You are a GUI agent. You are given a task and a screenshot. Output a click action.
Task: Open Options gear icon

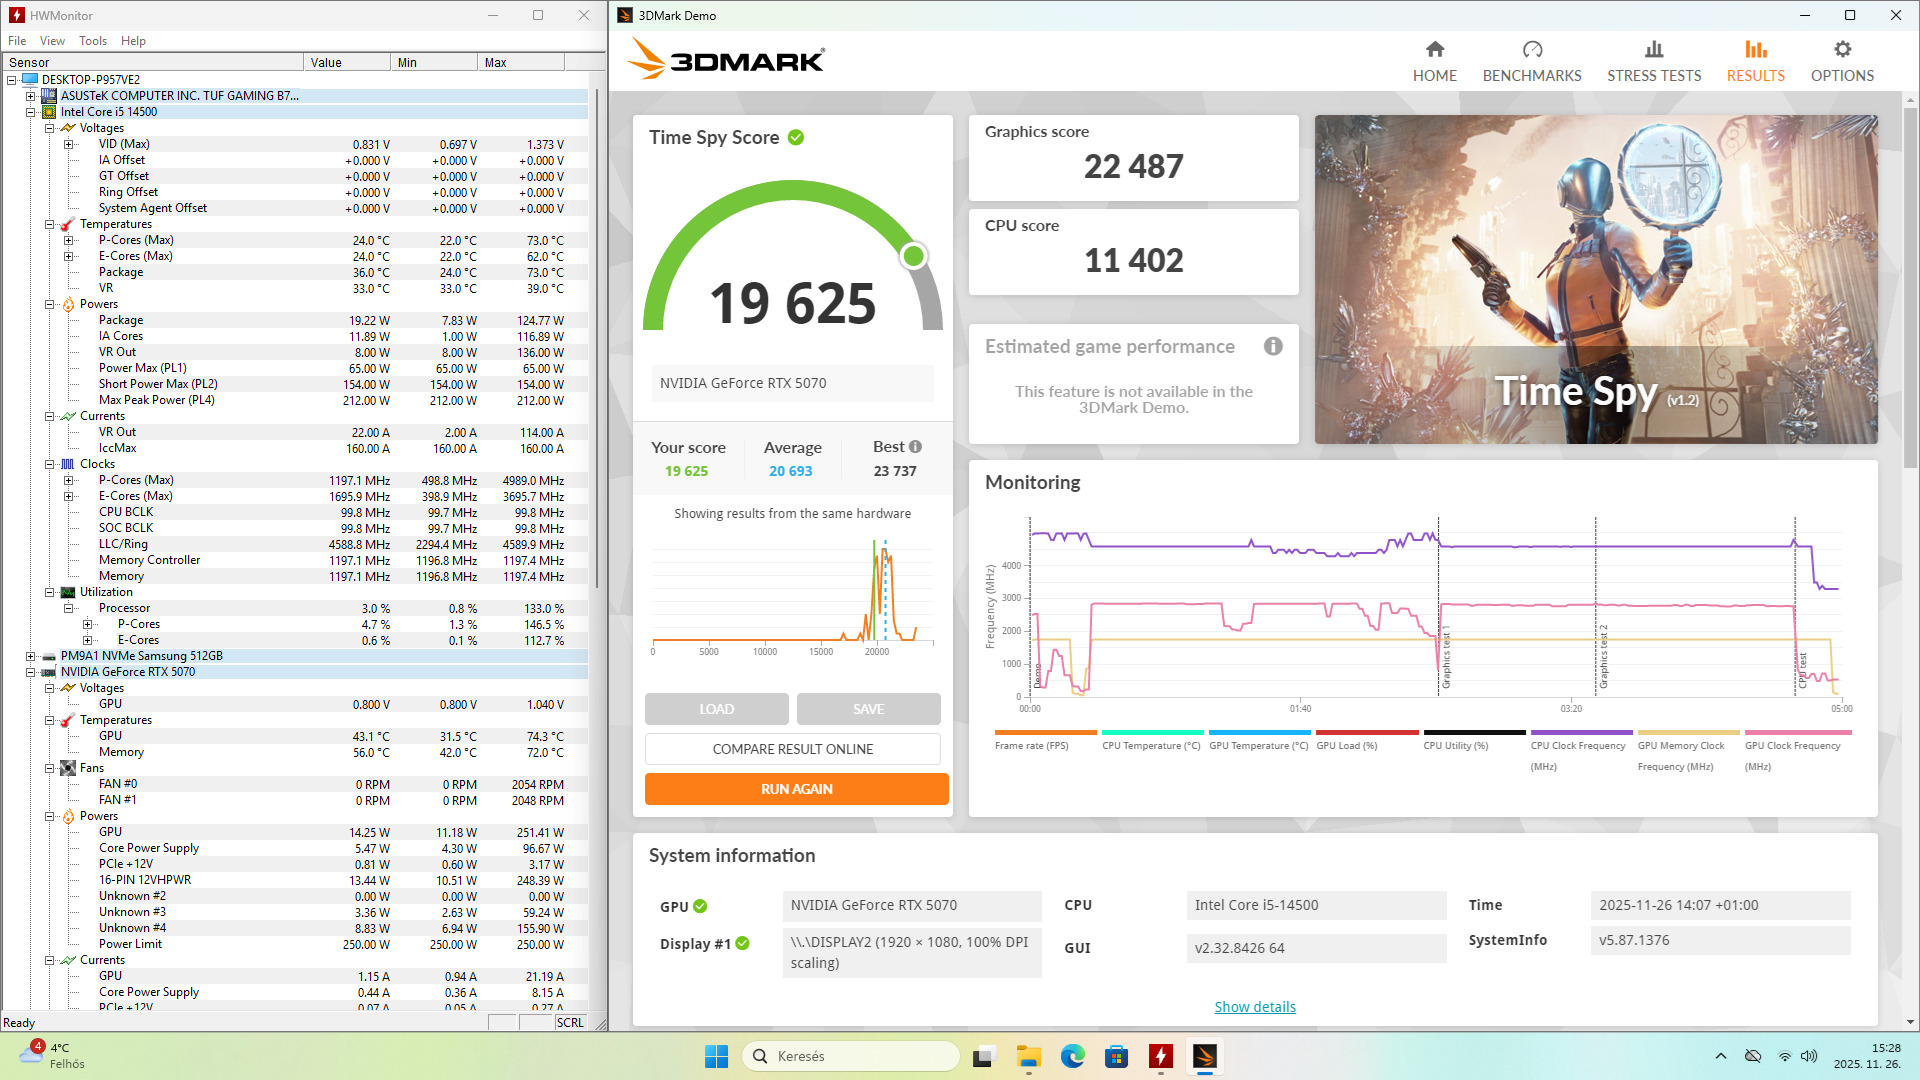pos(1841,50)
